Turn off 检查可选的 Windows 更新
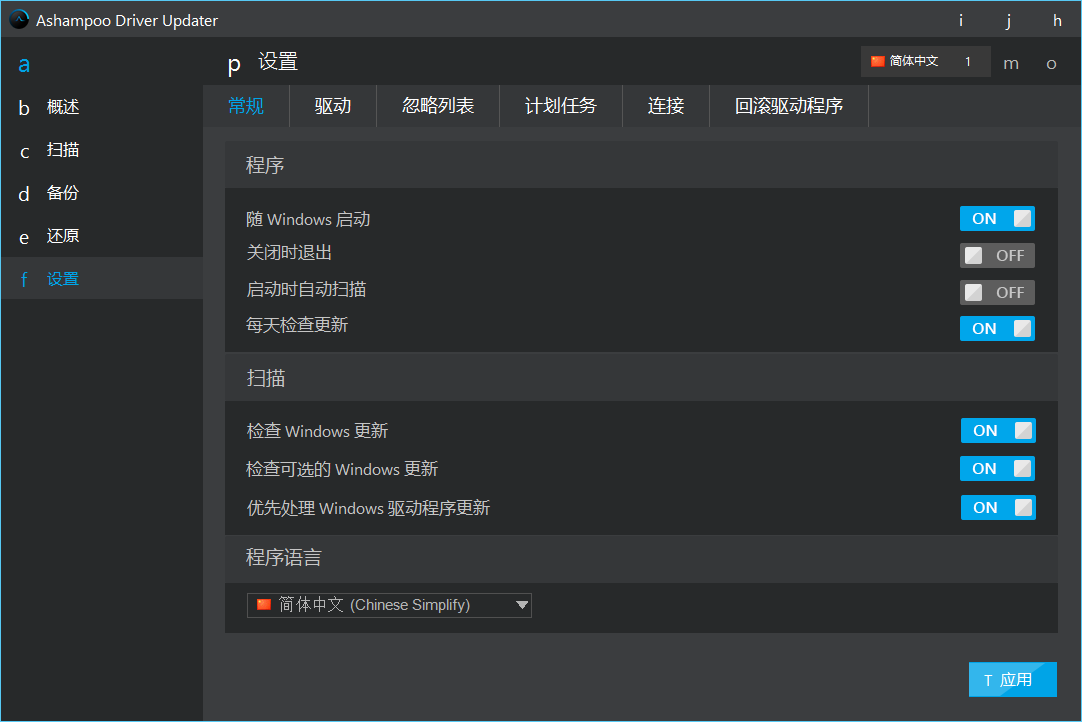The image size is (1082, 722). click(x=997, y=468)
